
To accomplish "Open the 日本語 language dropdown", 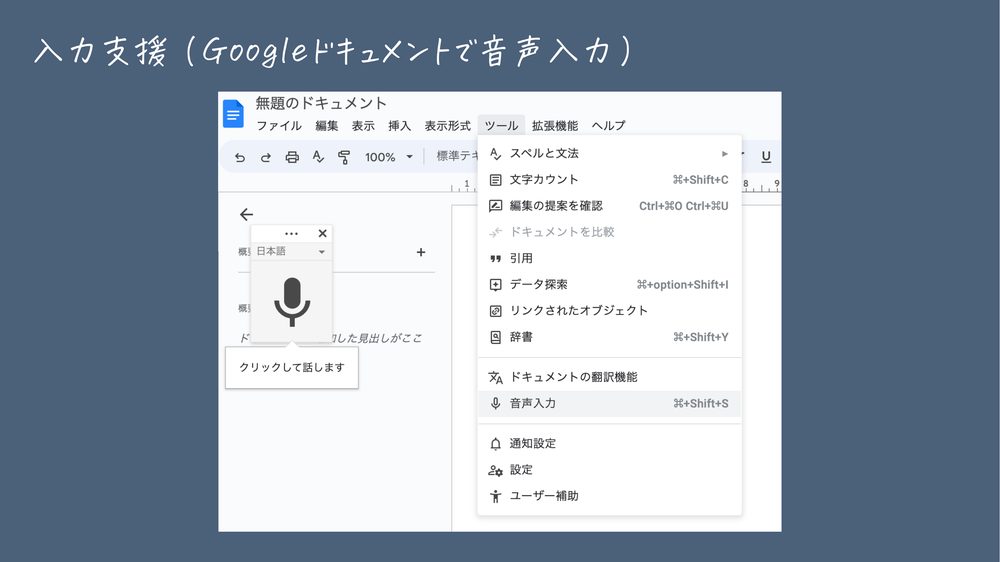I will coord(291,251).
